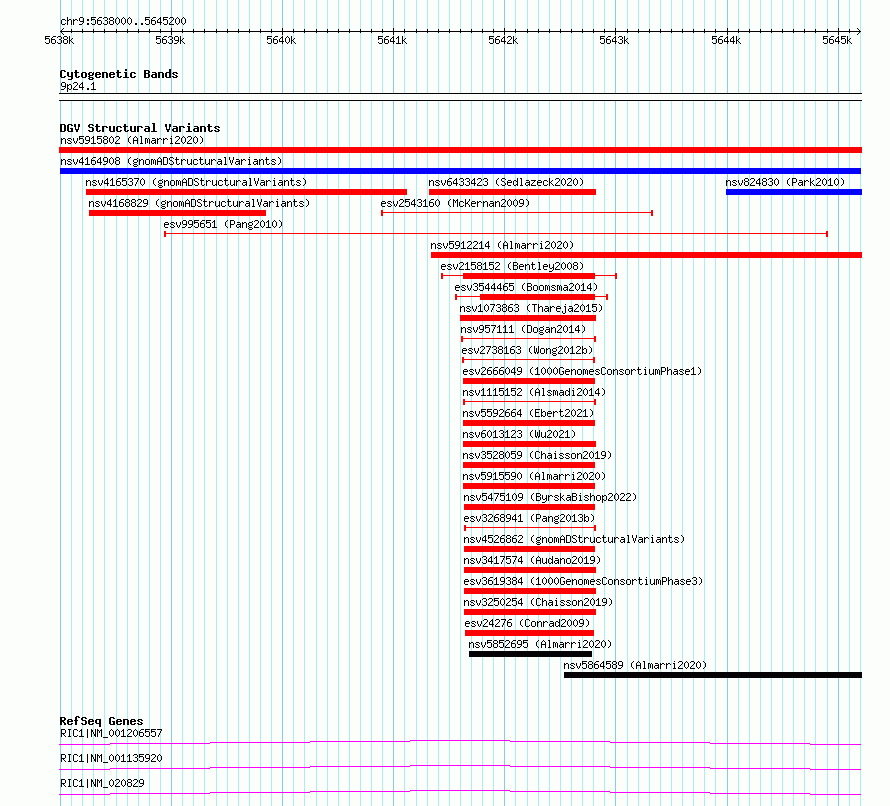Open esv2543160 (McKernan2009) variant

click(x=455, y=203)
